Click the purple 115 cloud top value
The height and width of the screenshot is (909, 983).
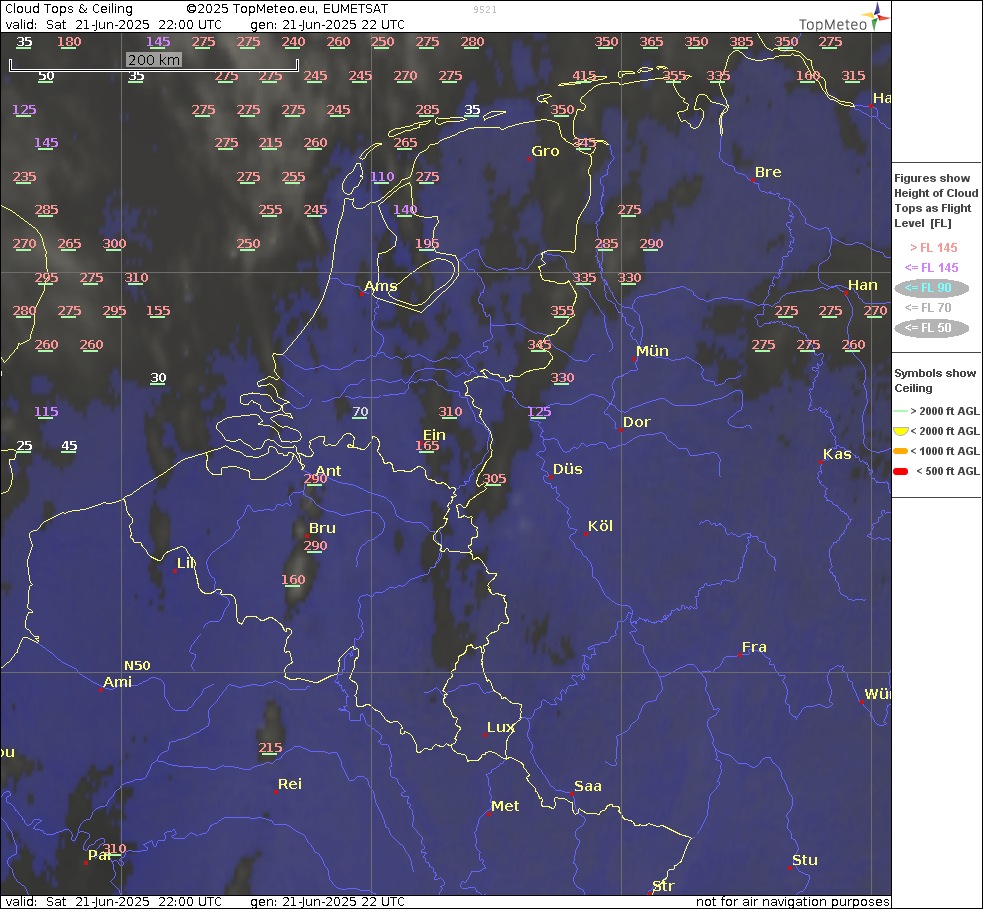(46, 411)
